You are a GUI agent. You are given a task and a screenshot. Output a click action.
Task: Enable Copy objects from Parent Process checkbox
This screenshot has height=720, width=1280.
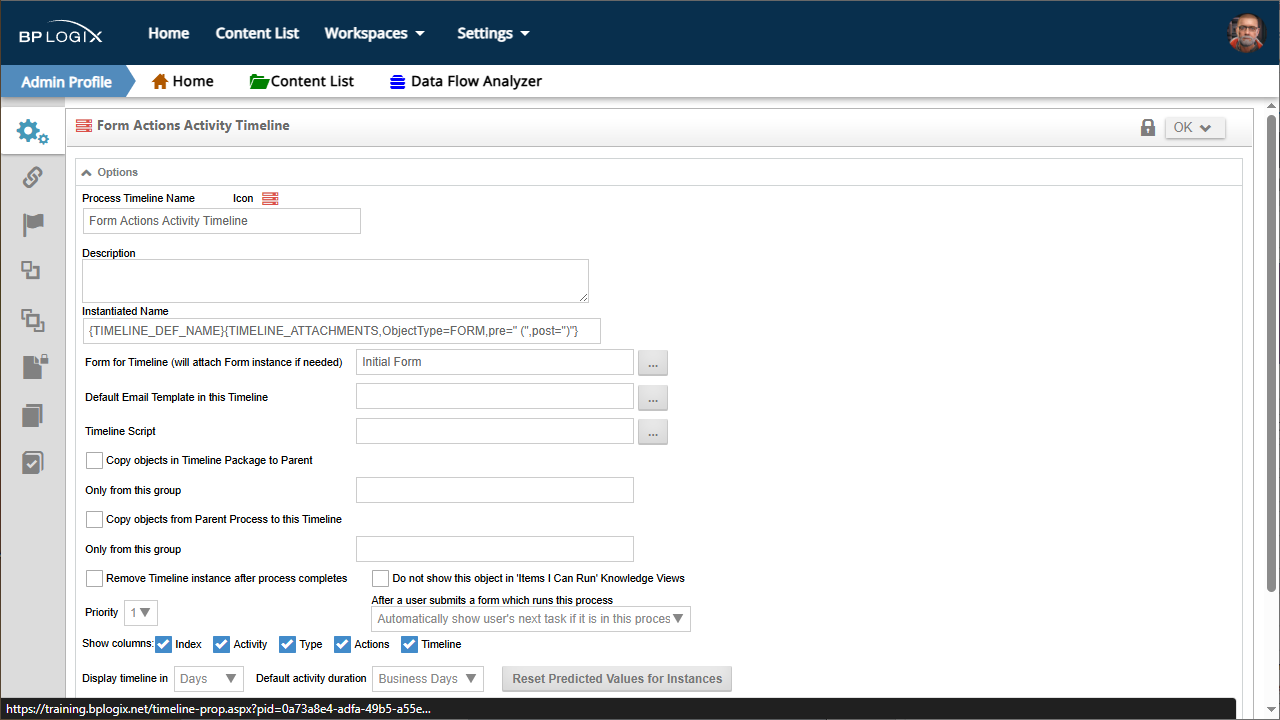tap(94, 519)
